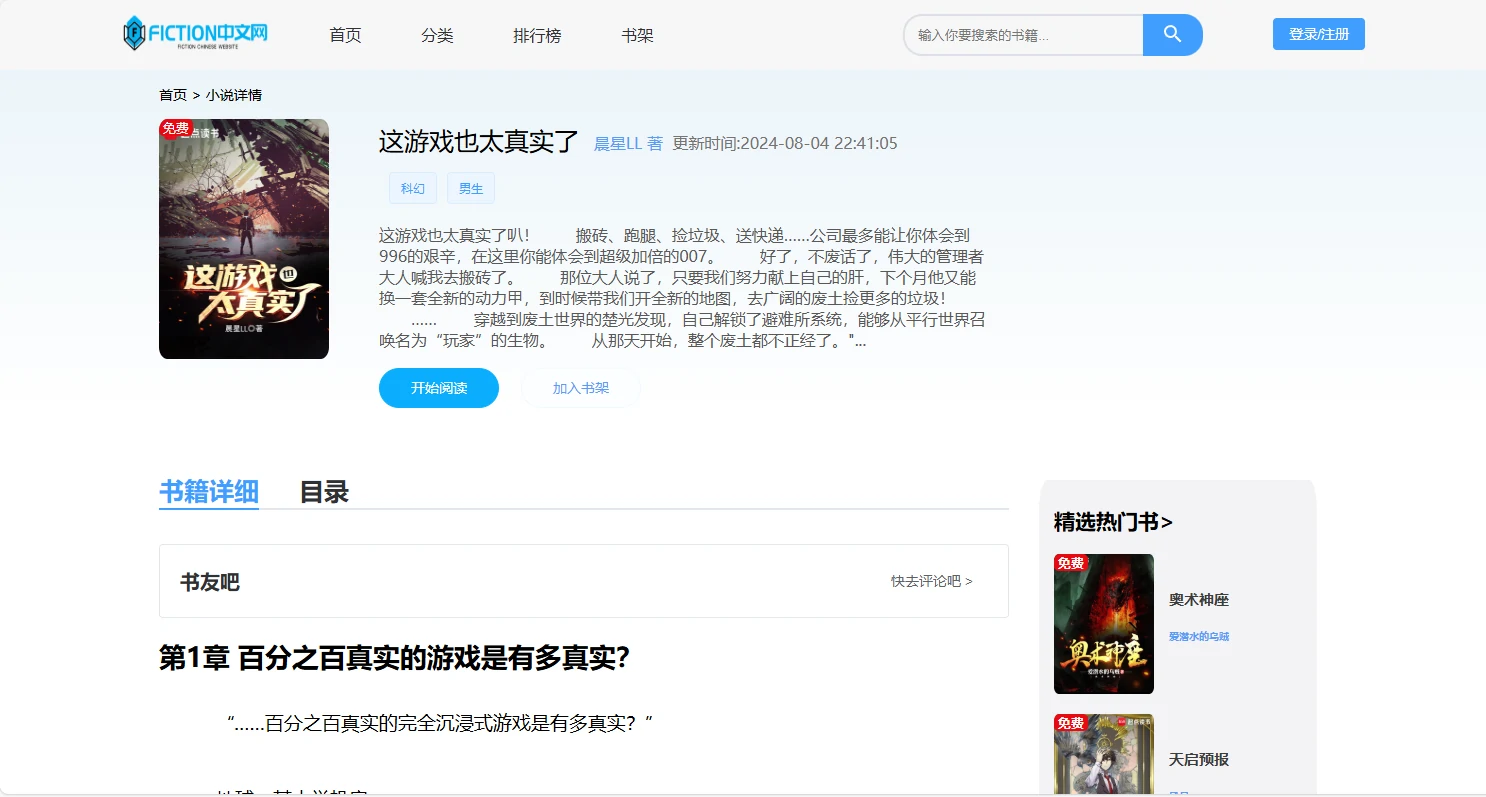Open author 晨星LL's link

click(628, 143)
